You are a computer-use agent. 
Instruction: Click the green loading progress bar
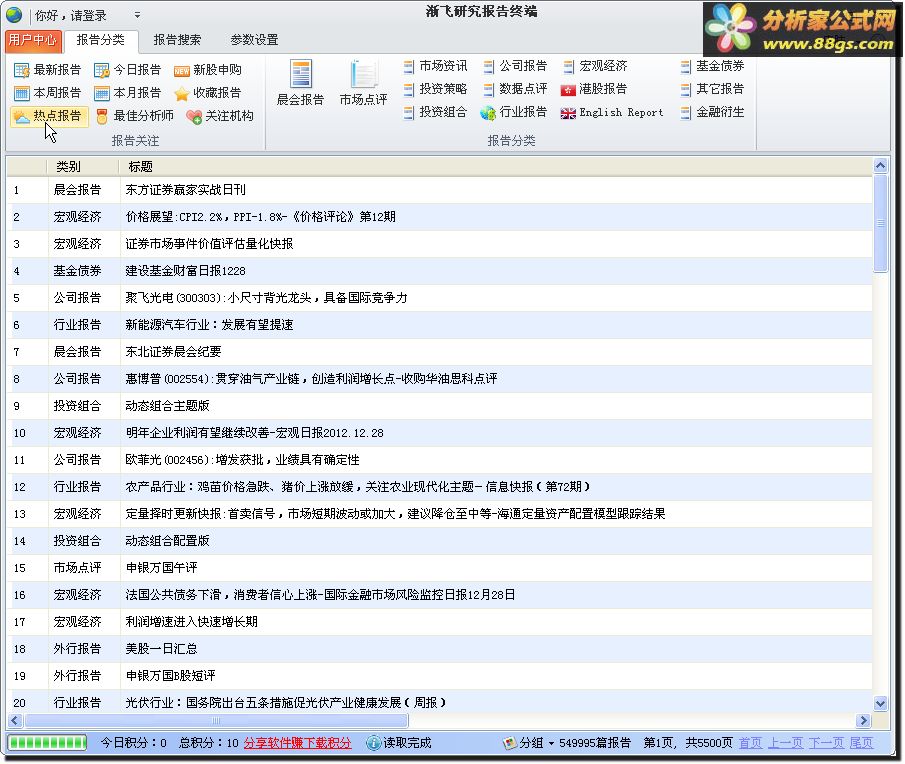[x=47, y=743]
